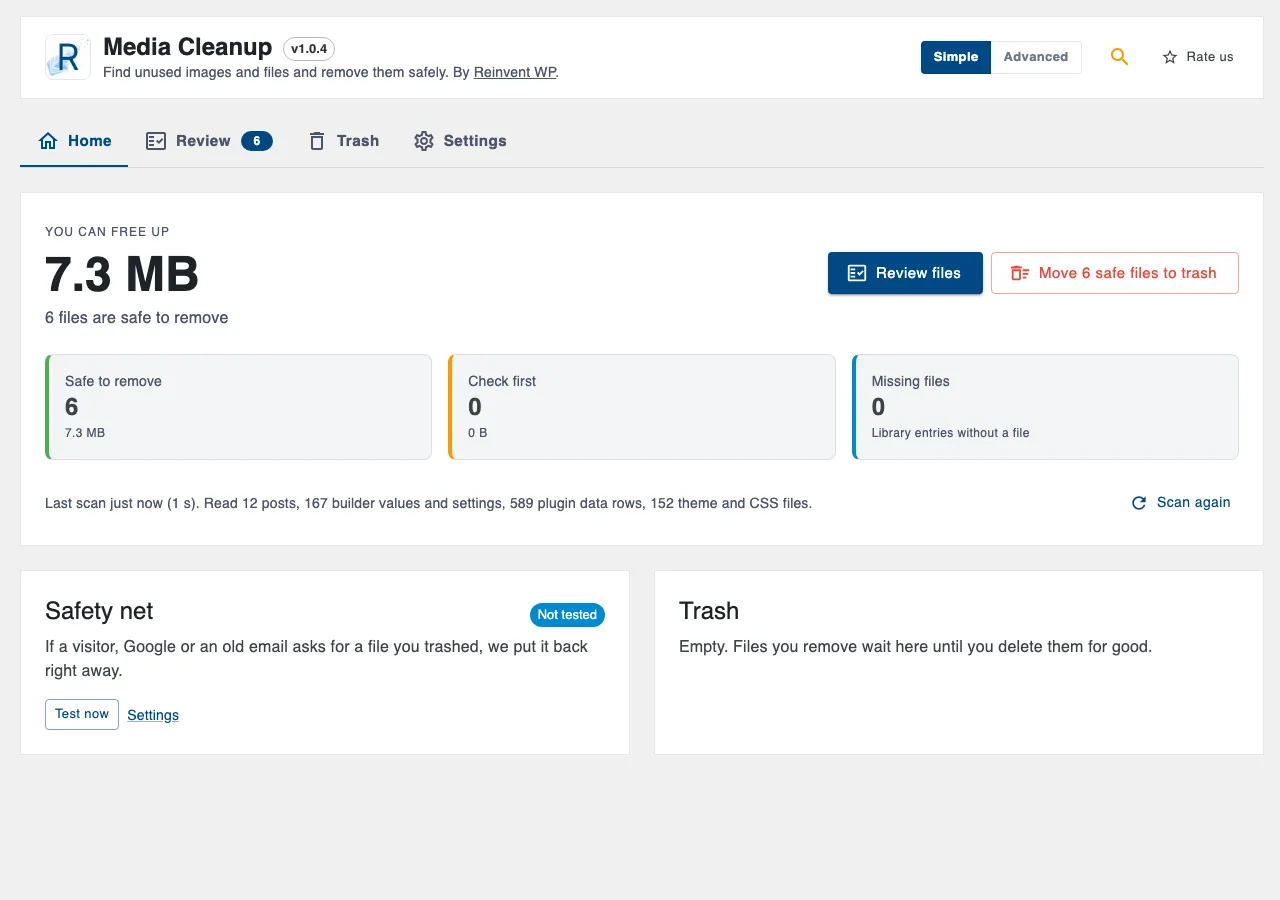Viewport: 1280px width, 900px height.
Task: Click the Rate us text
Action: (1210, 57)
